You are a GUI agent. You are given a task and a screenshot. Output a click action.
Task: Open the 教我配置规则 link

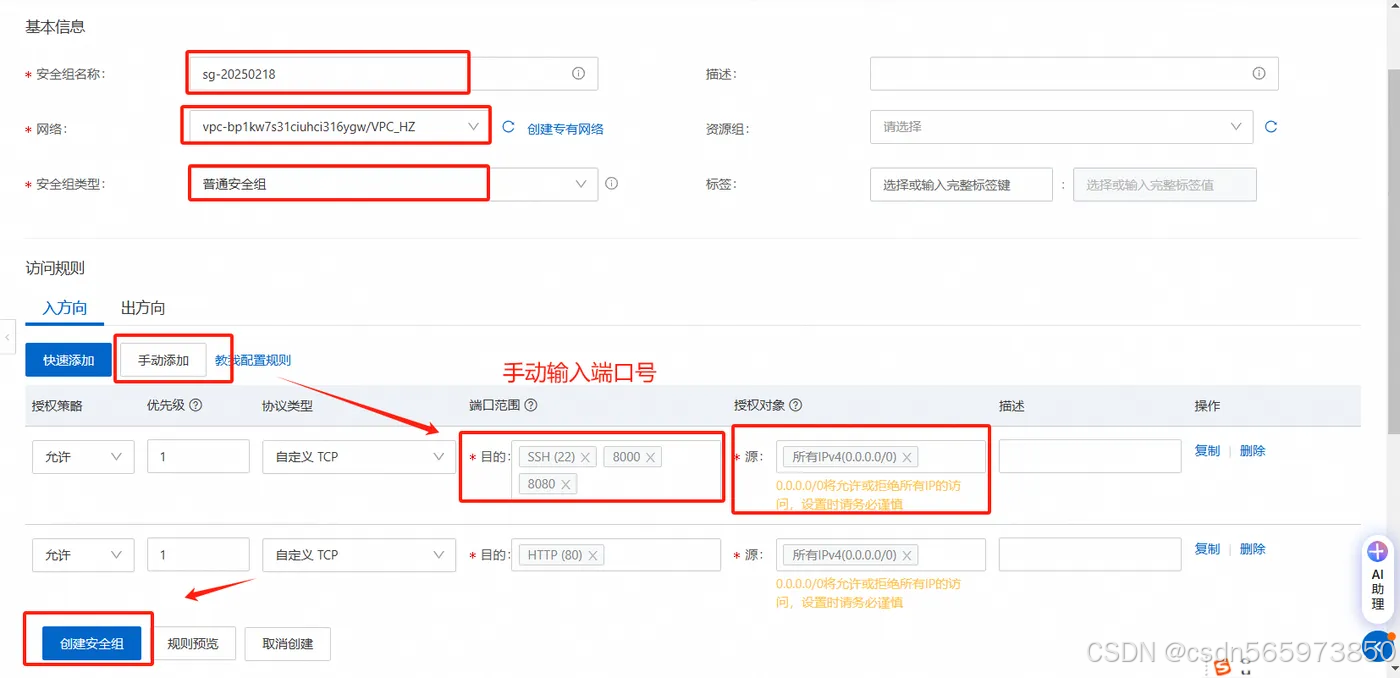click(x=253, y=360)
